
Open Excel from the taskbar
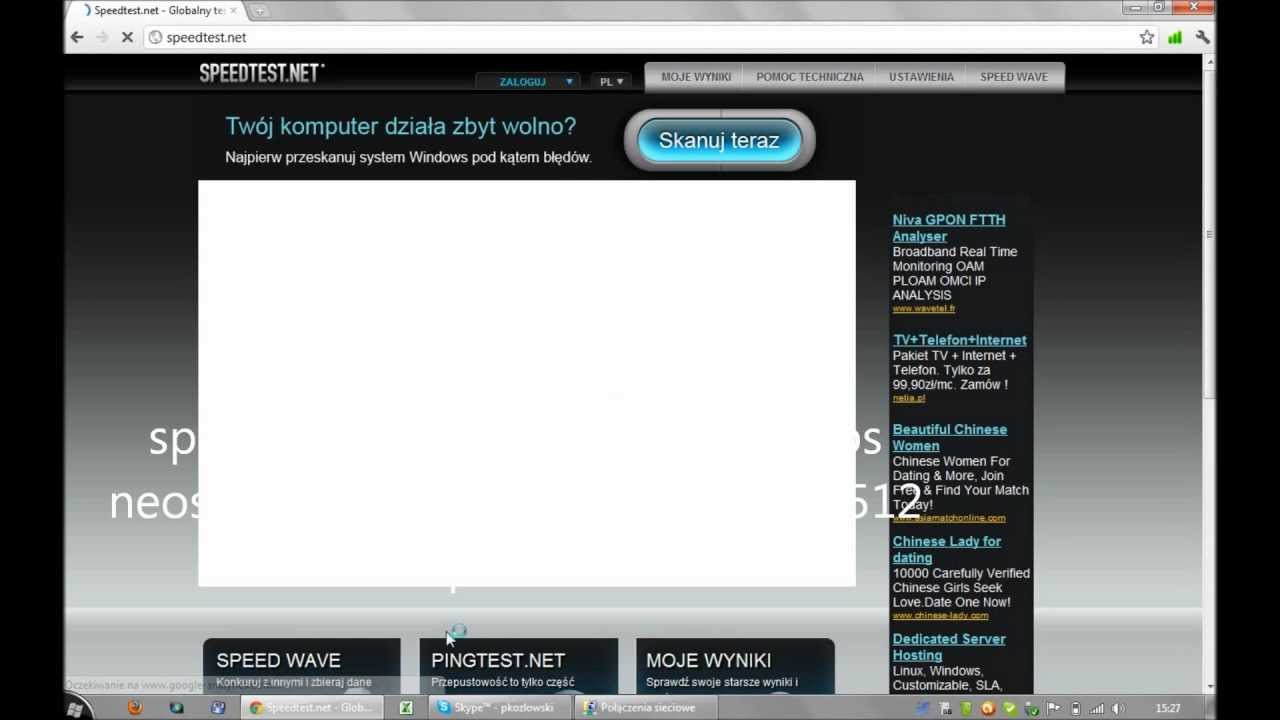pyautogui.click(x=406, y=708)
